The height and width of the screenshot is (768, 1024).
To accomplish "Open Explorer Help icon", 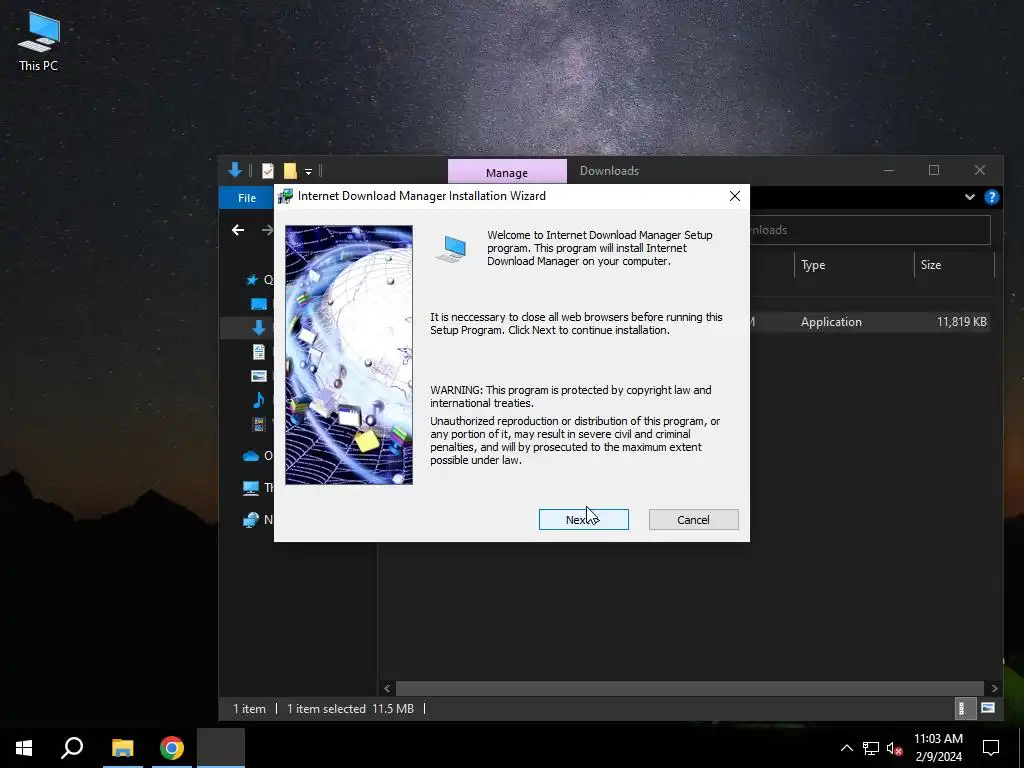I will [991, 197].
